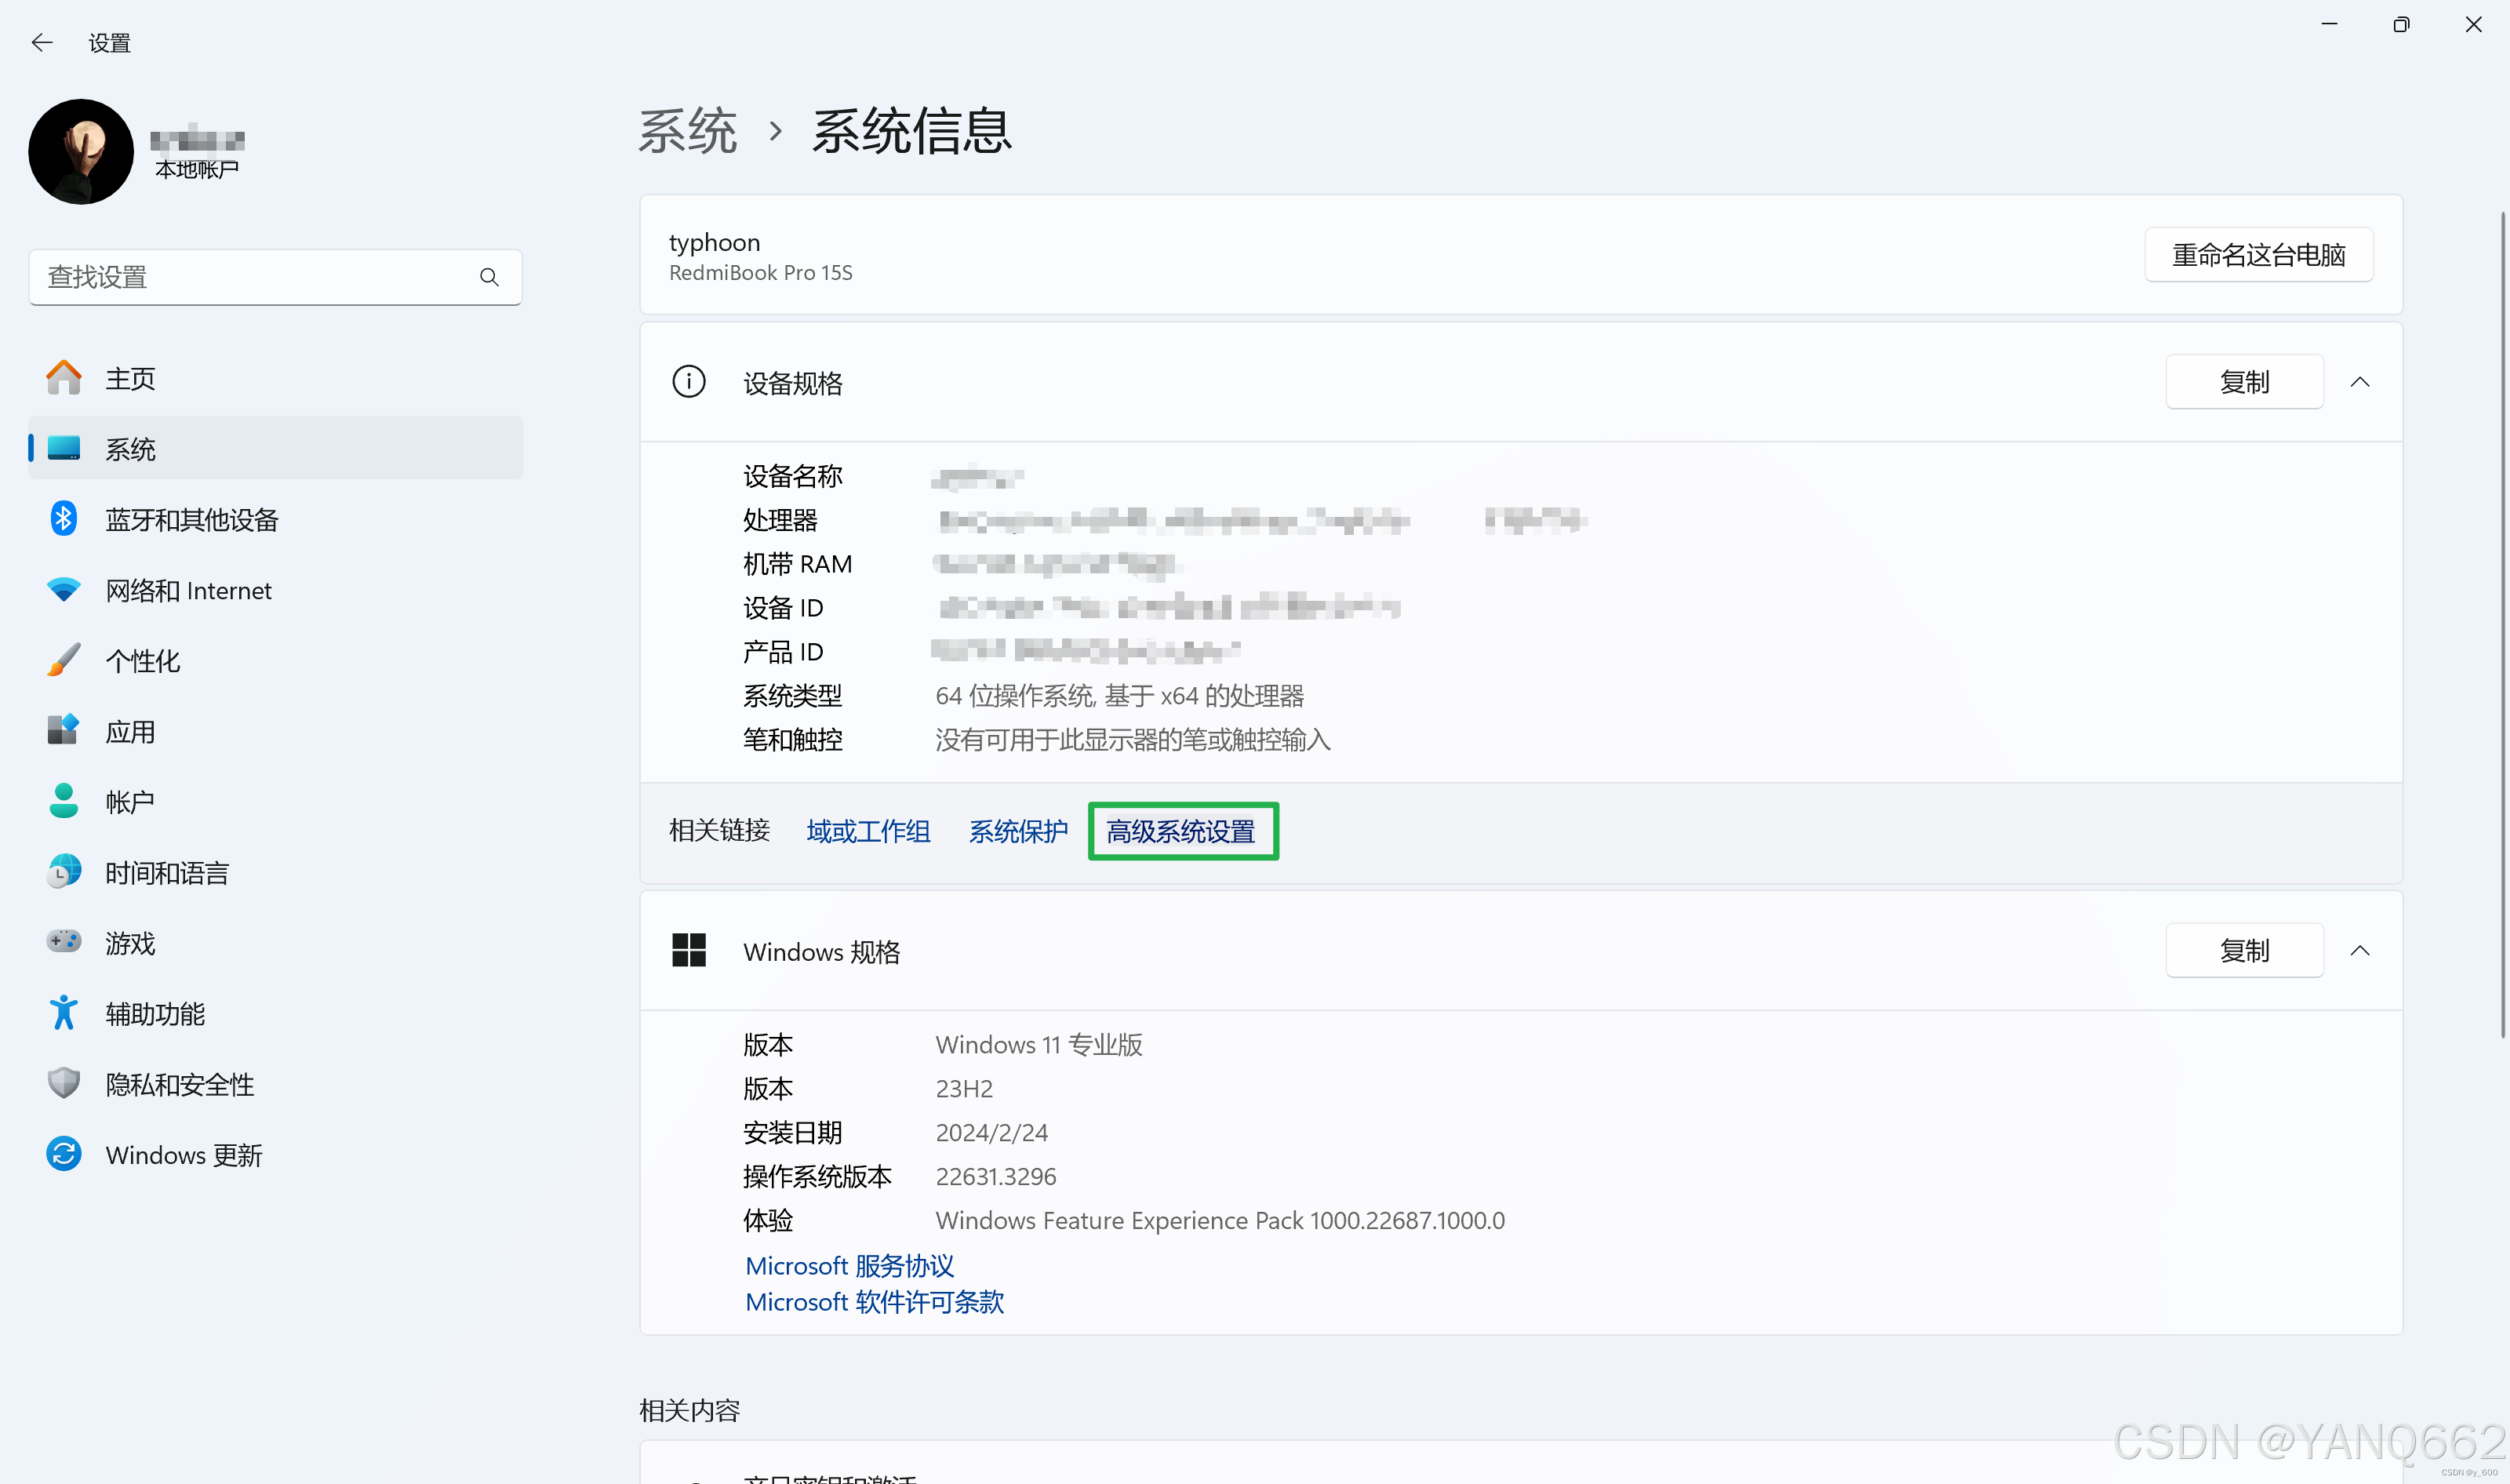This screenshot has height=1484, width=2510.
Task: Collapse the Device specifications section
Action: point(2359,382)
